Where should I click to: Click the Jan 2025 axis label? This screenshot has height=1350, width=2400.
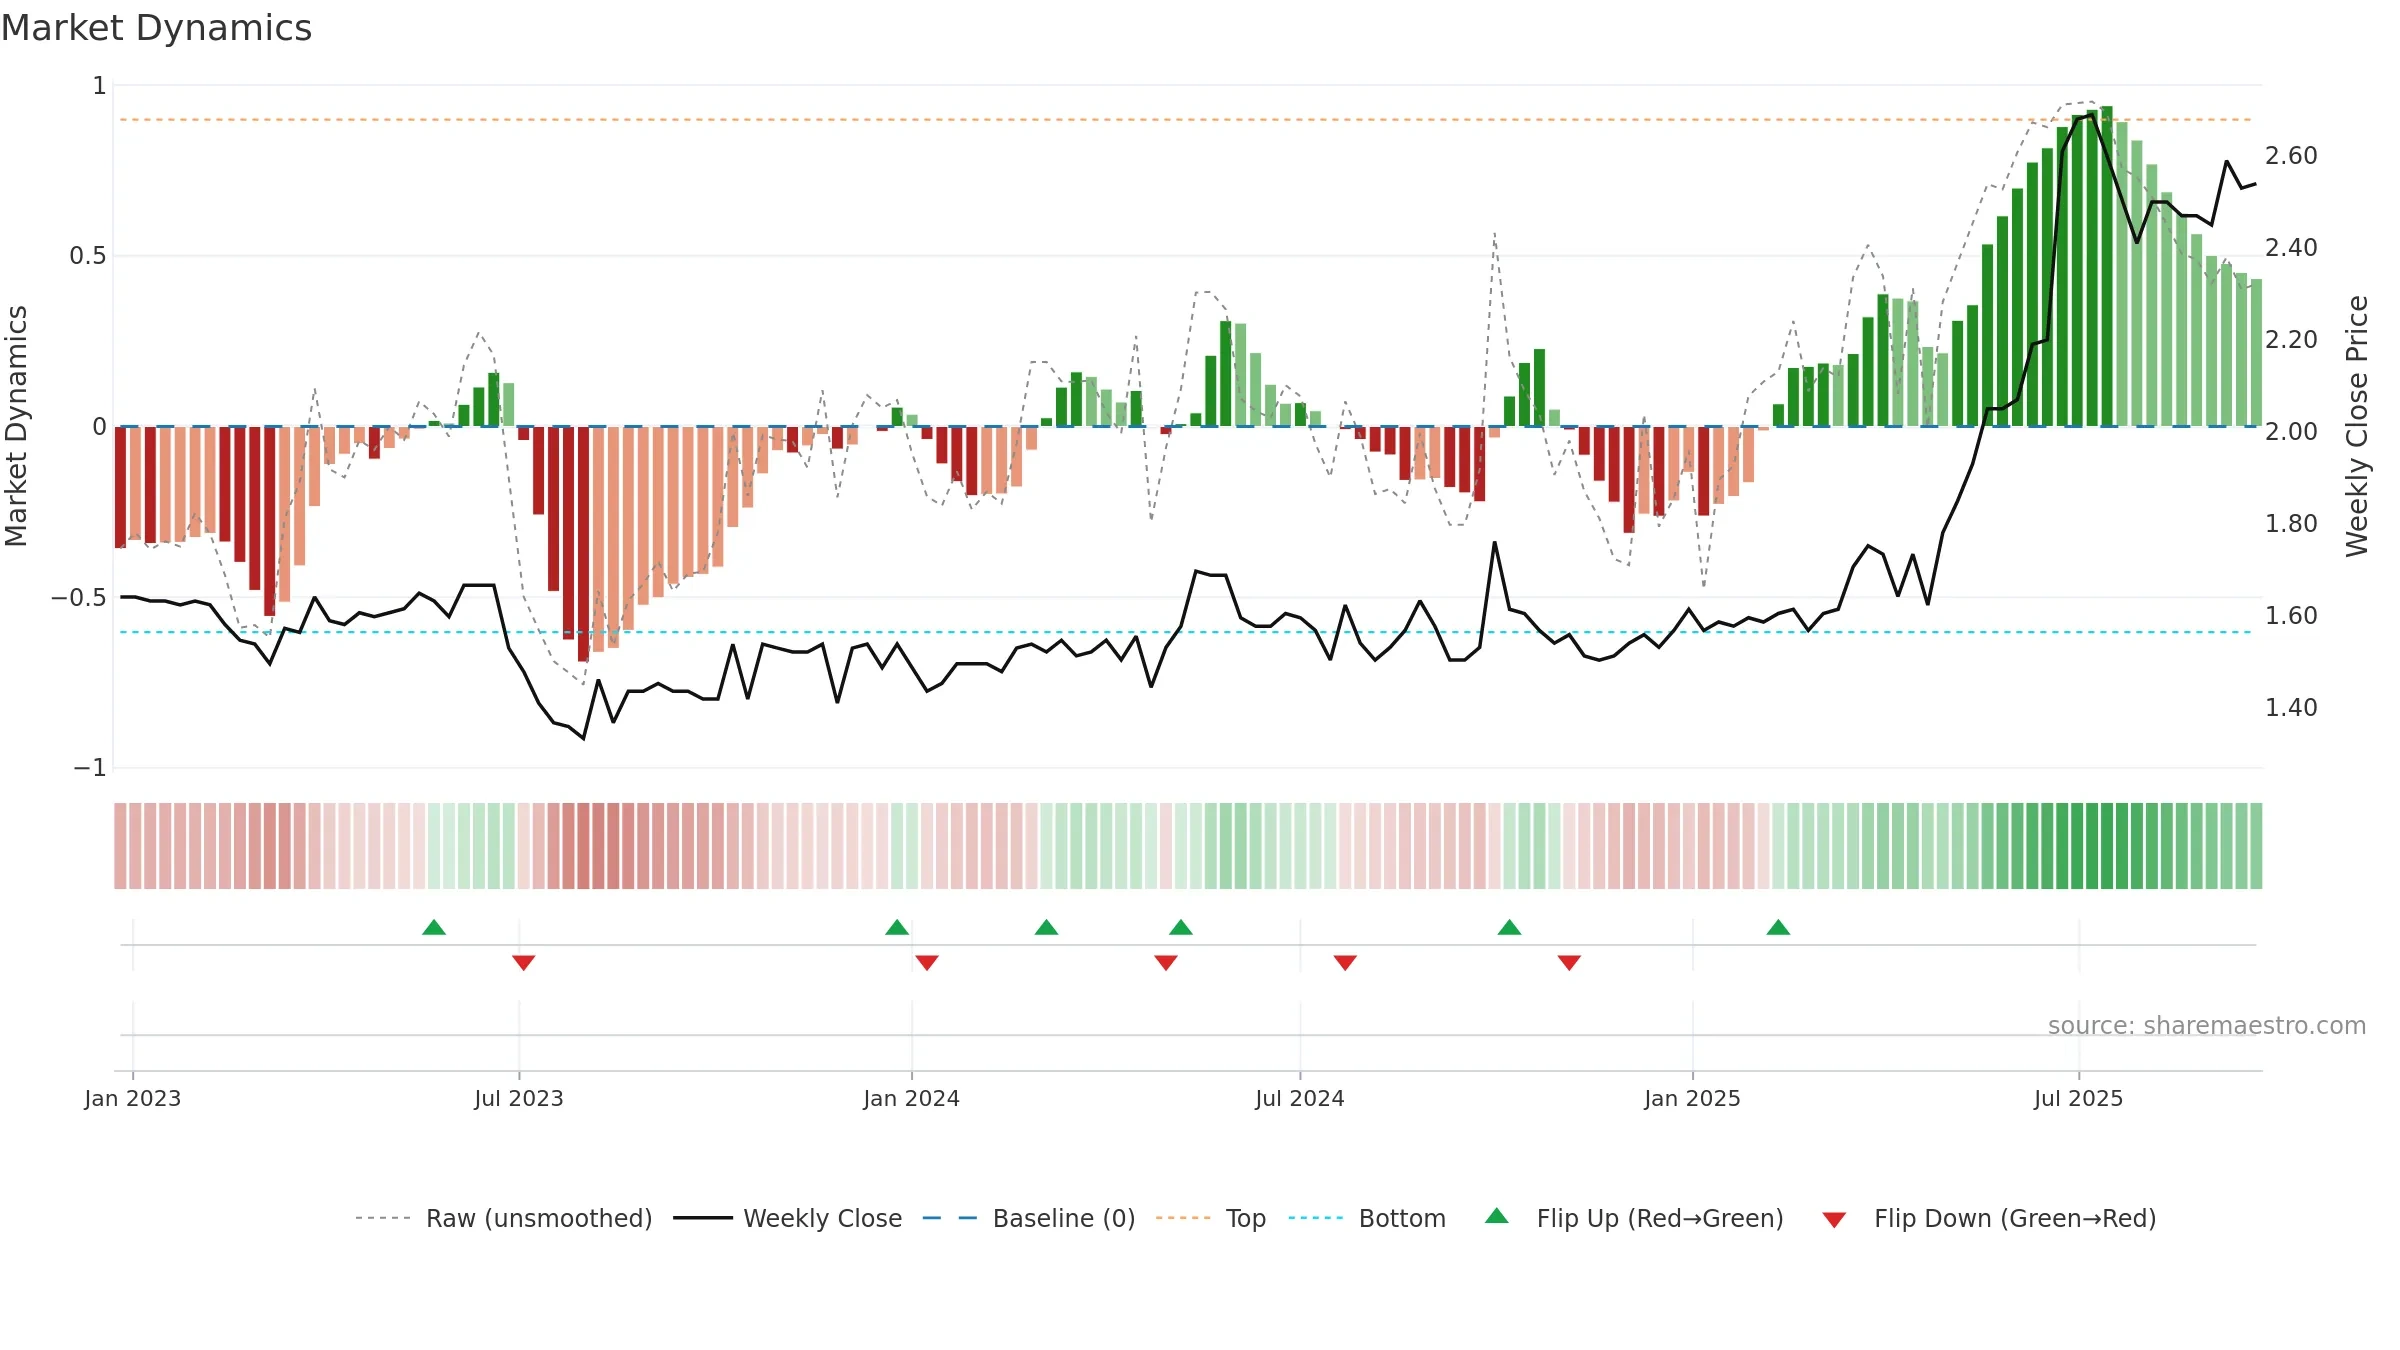(x=1693, y=1098)
